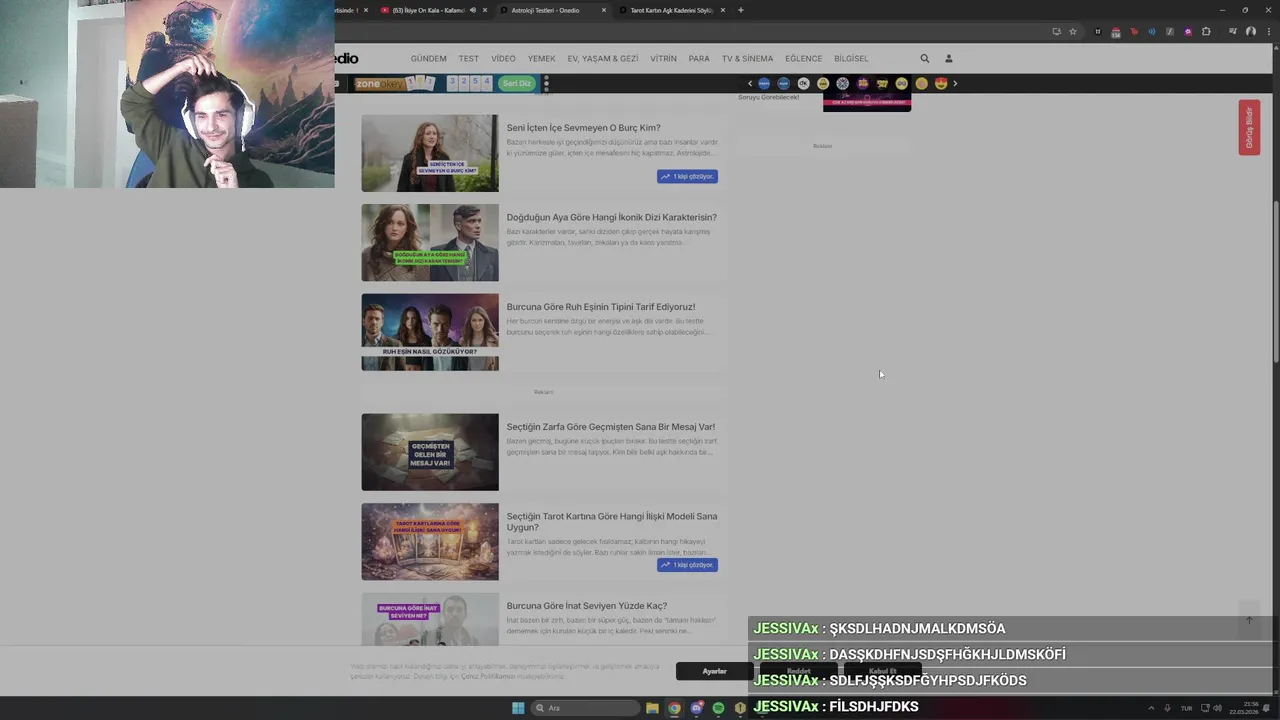1280x720 pixels.
Task: Open the TV & SİNEMA menu item
Action: coord(747,59)
